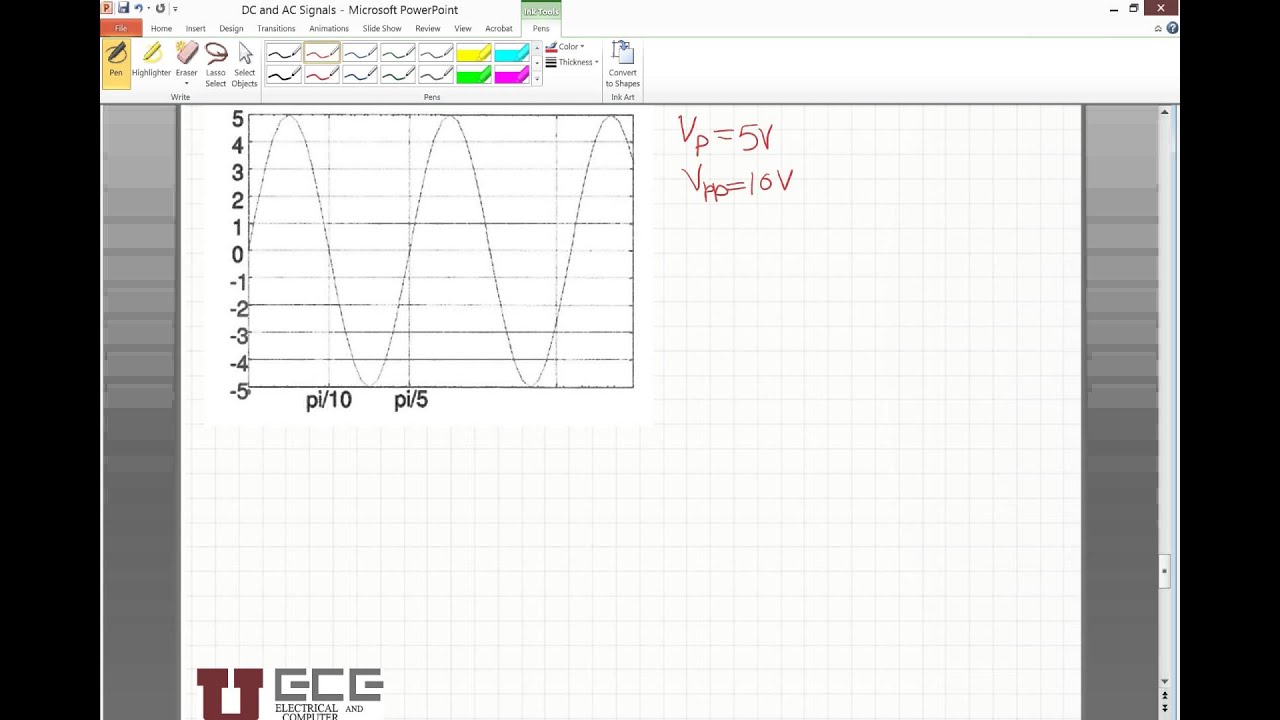This screenshot has height=720, width=1280.
Task: Open the Review tab
Action: pos(428,28)
